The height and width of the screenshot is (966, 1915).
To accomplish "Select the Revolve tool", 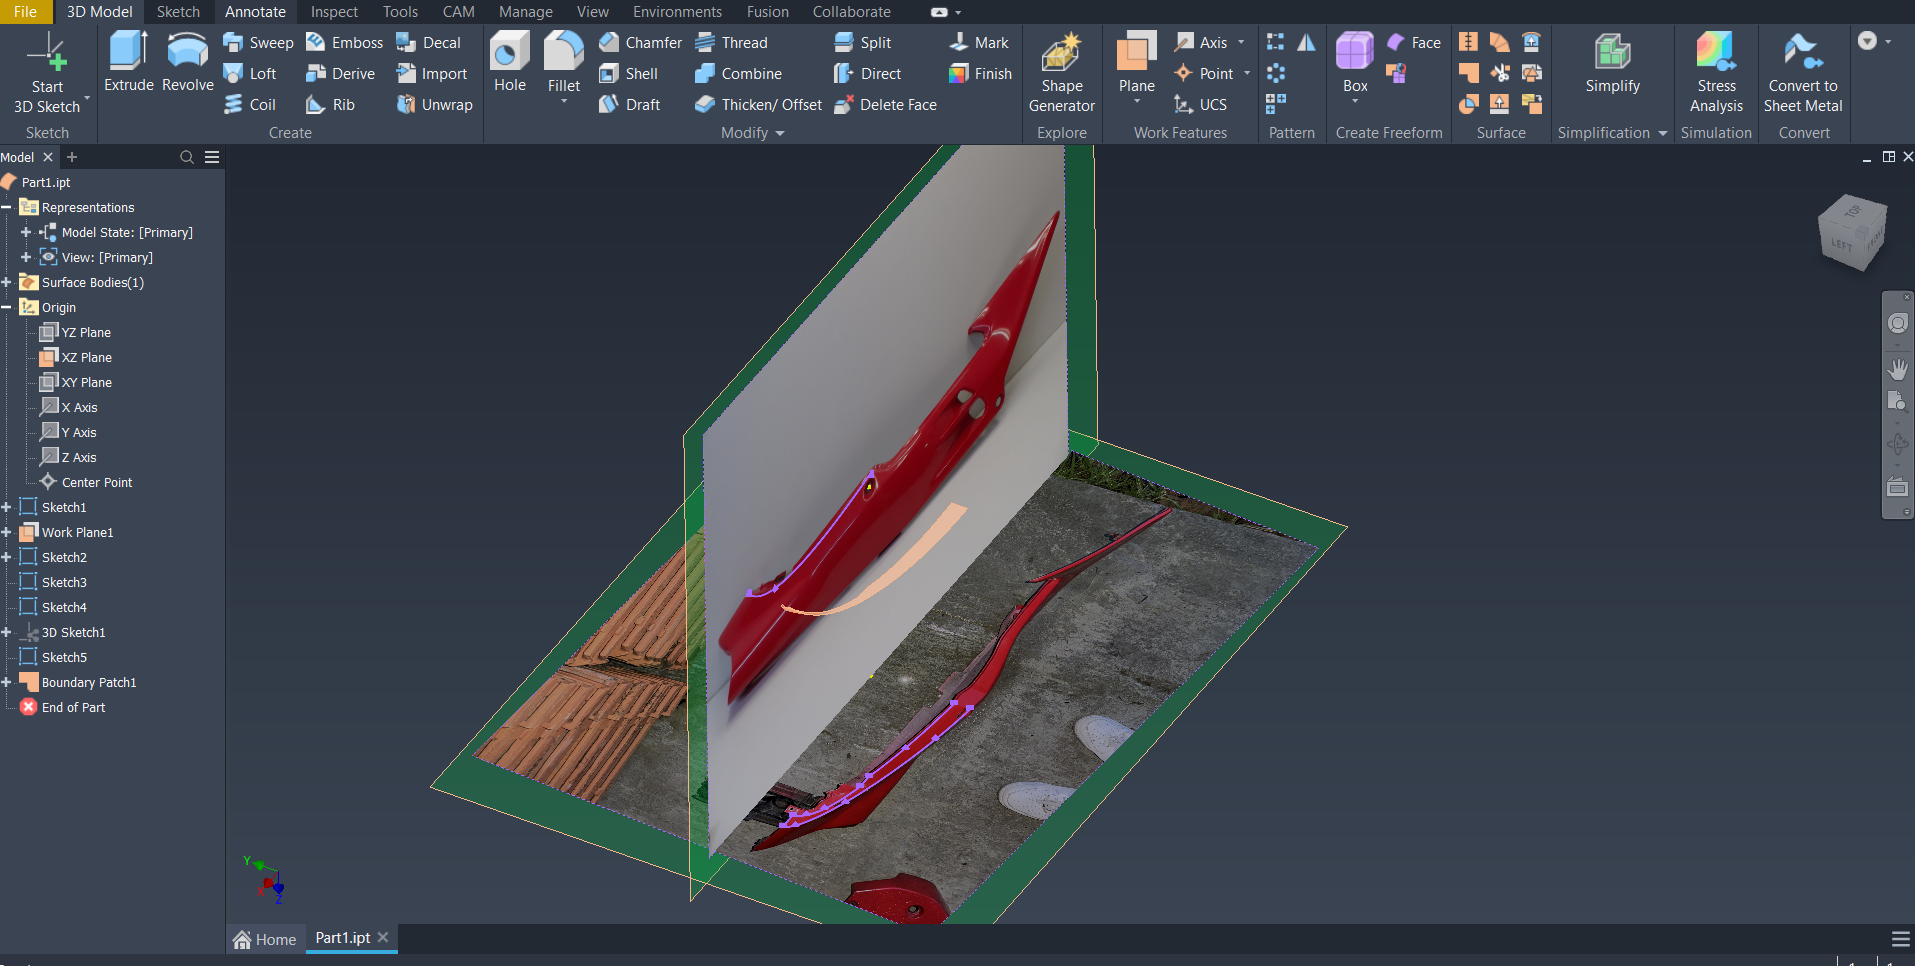I will coord(187,62).
